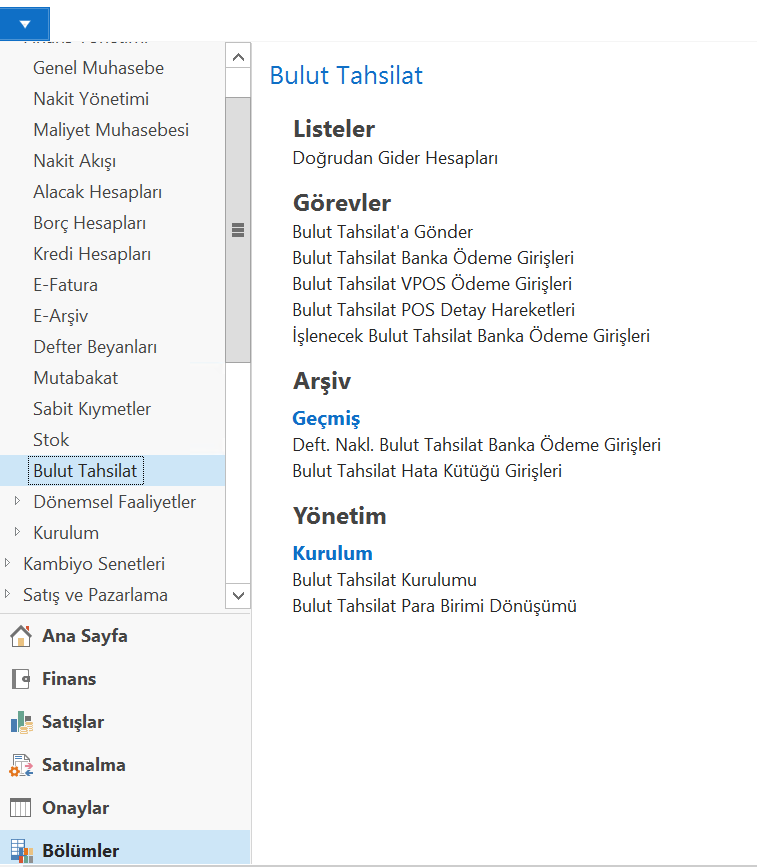The width and height of the screenshot is (757, 867).
Task: Open the Satışlar menu item
Action: [x=73, y=722]
